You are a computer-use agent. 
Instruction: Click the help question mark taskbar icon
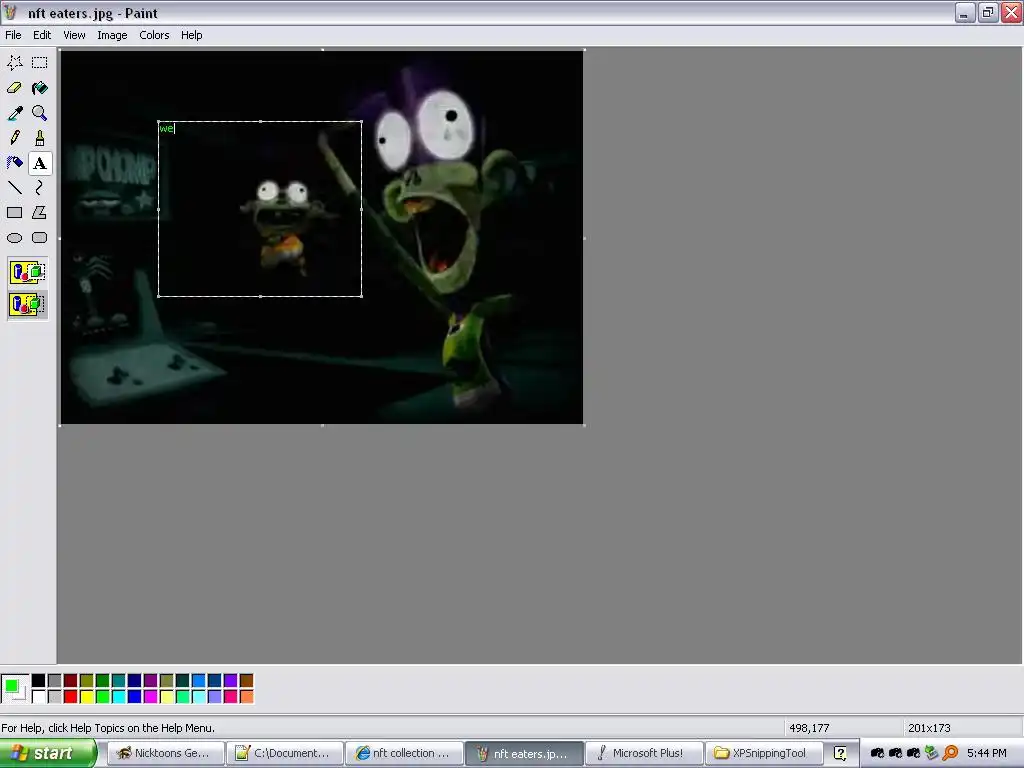coord(840,753)
